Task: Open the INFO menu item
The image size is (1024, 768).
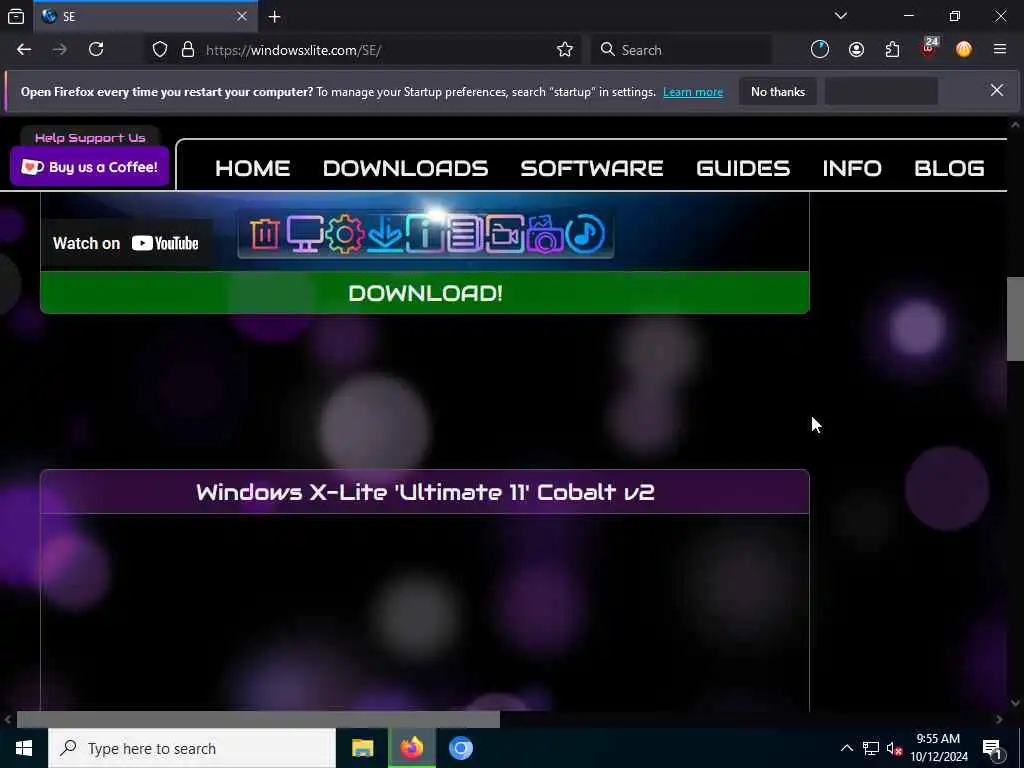Action: point(852,168)
